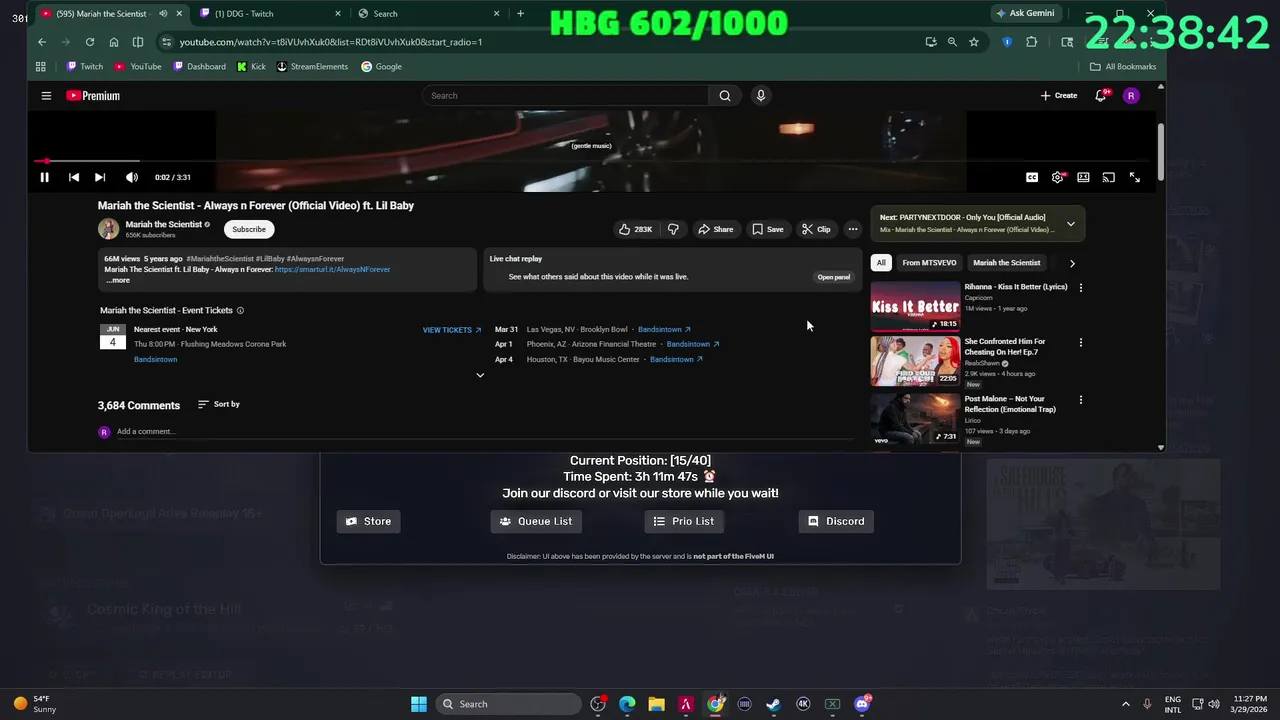Skip to the previous video
This screenshot has width=1280, height=720.
tap(73, 177)
